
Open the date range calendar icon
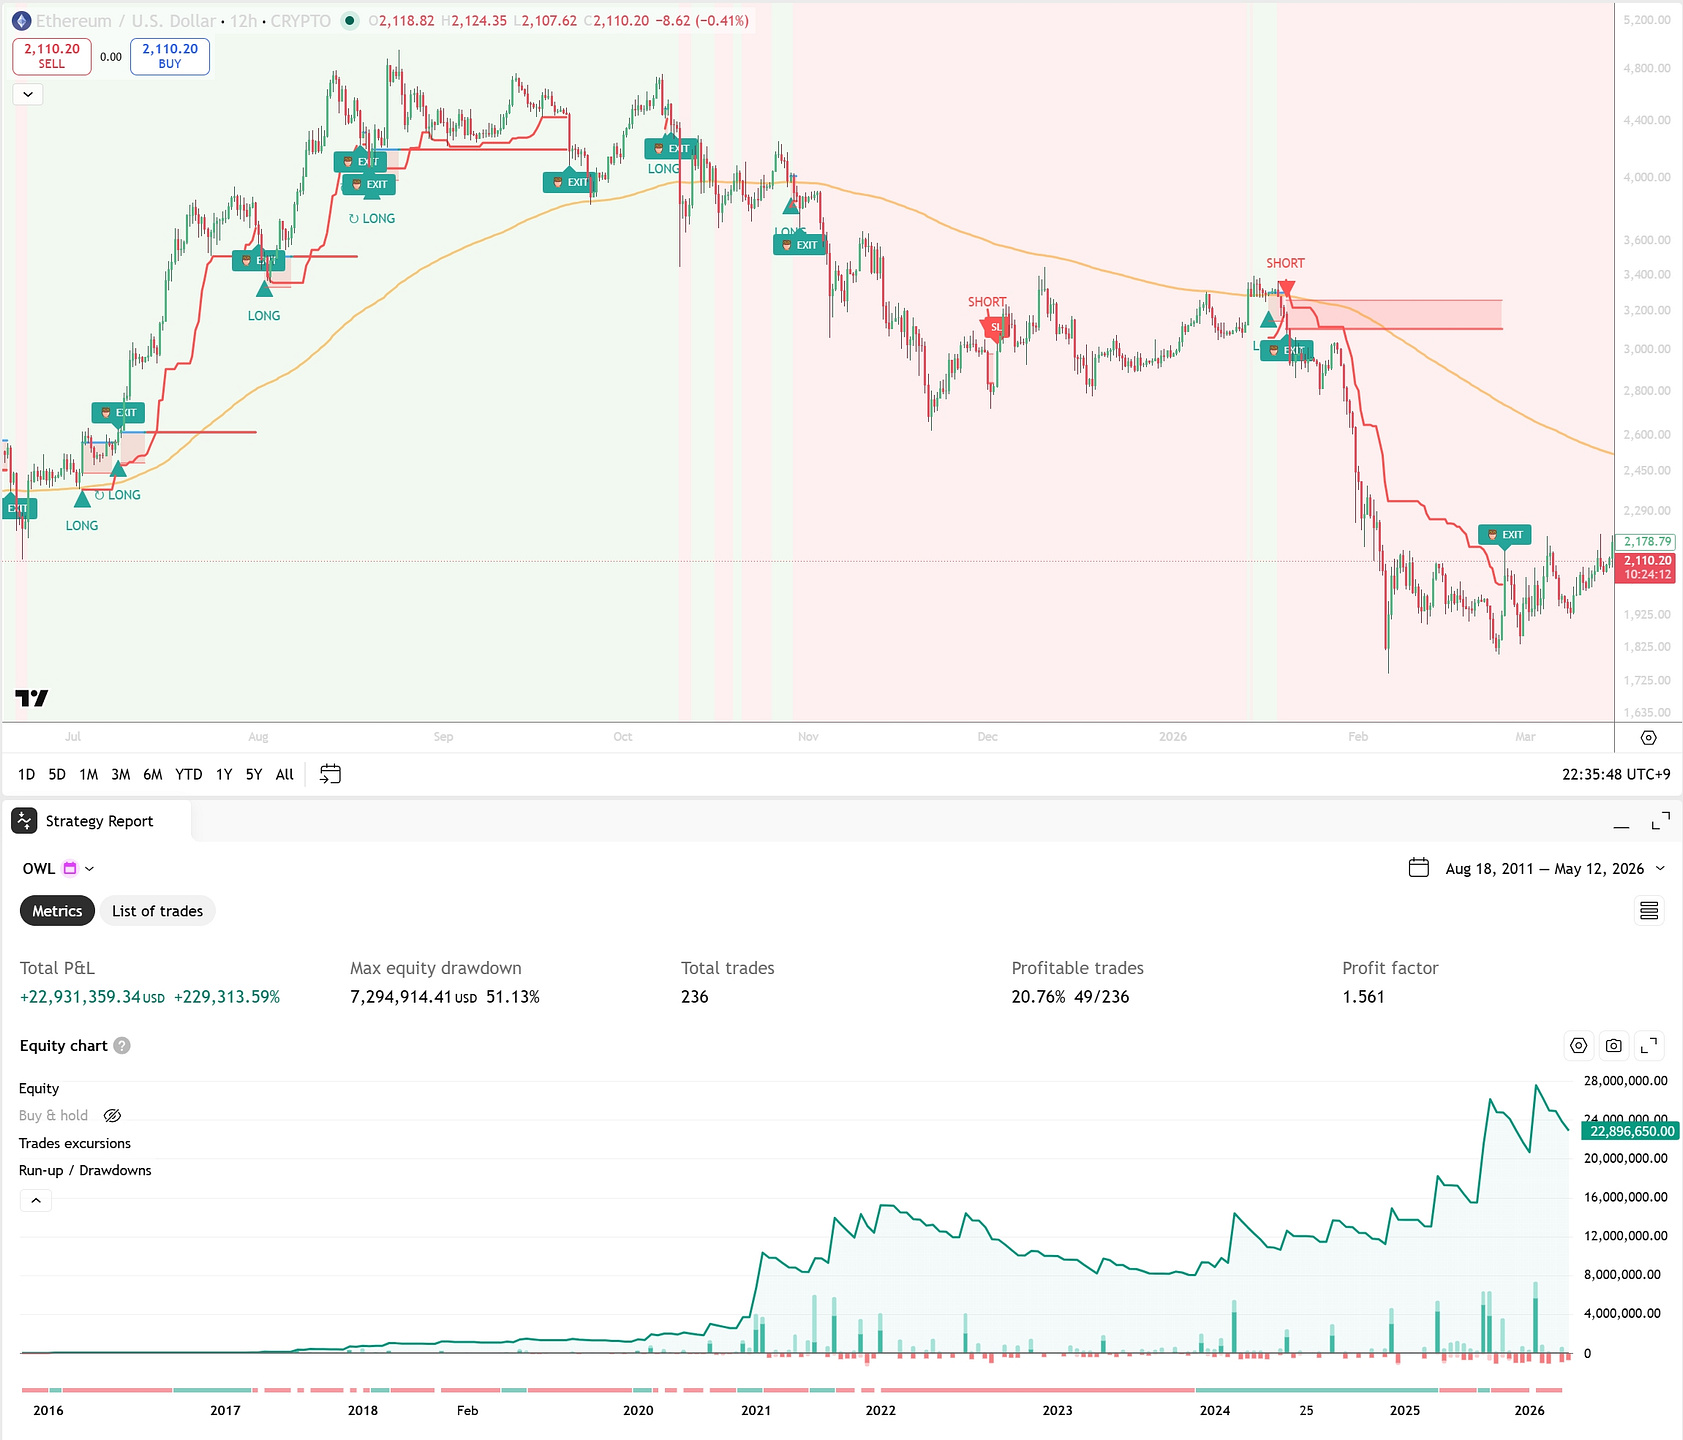click(x=1419, y=868)
